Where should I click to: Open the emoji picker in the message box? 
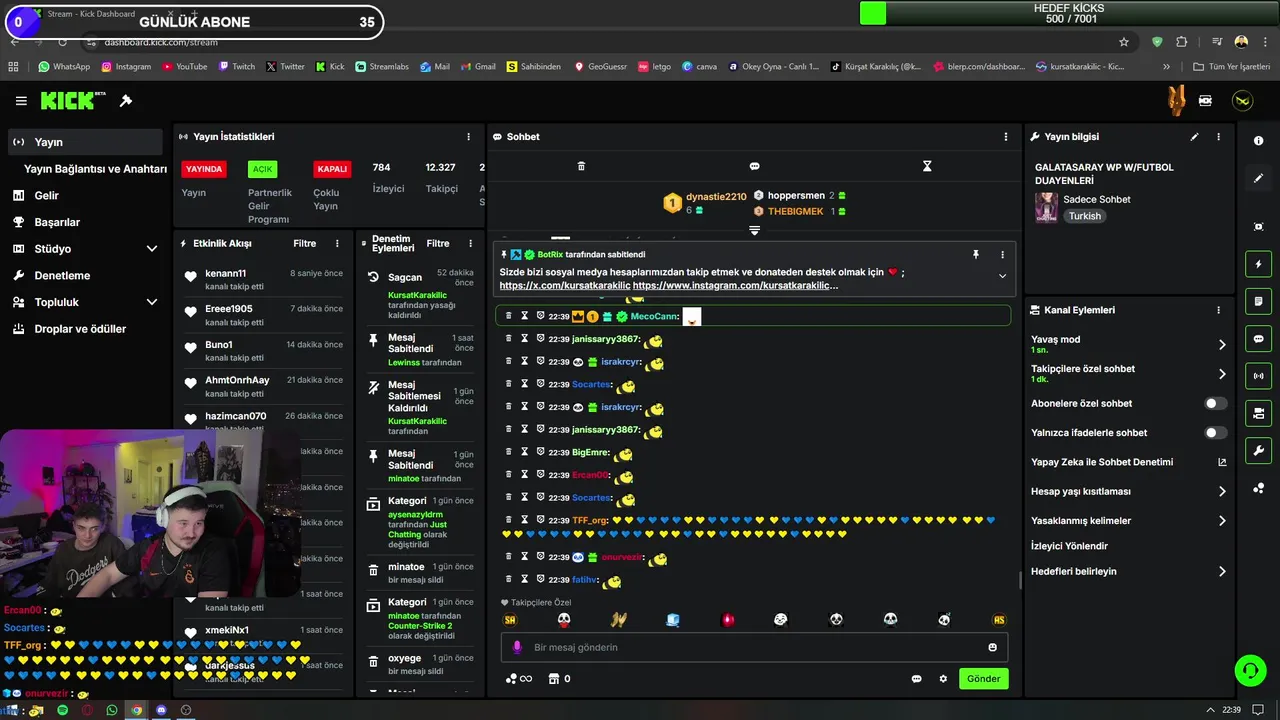[992, 647]
